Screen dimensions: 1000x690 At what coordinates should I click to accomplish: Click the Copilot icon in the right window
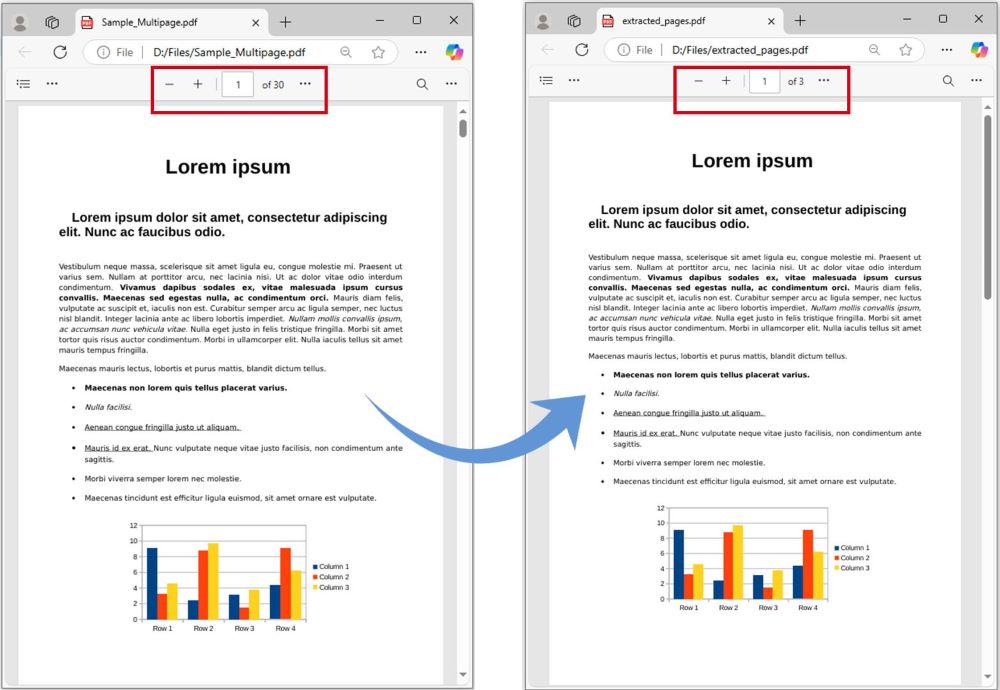978,49
